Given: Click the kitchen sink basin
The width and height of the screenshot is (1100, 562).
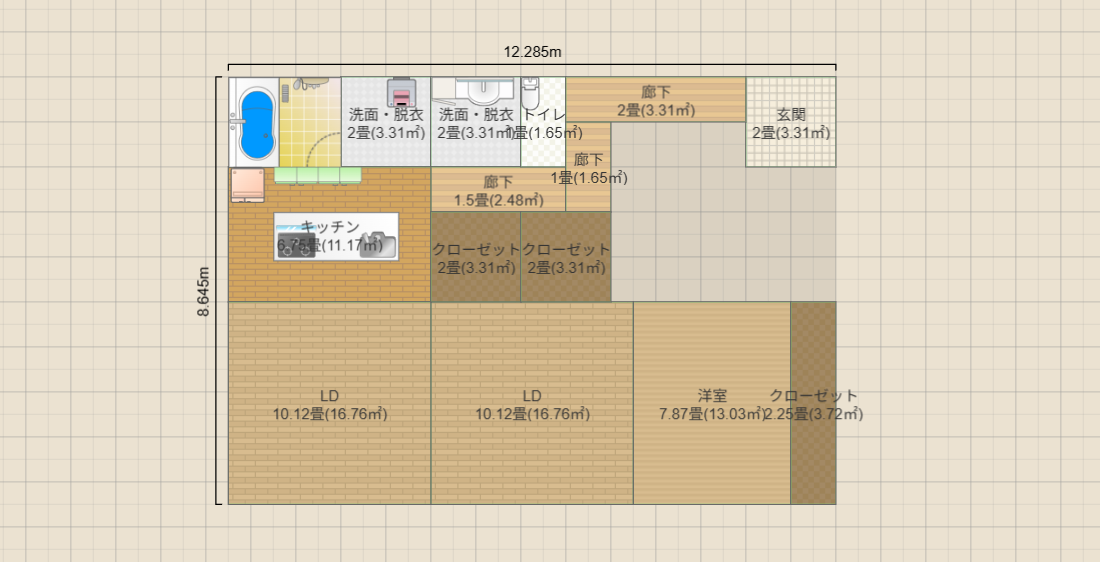Looking at the screenshot, I should pyautogui.click(x=378, y=244).
